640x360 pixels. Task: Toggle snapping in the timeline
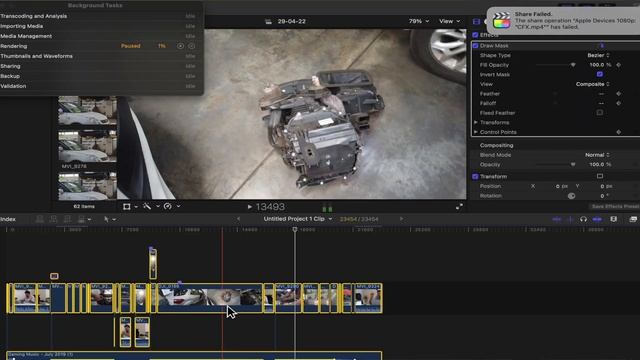[597, 219]
